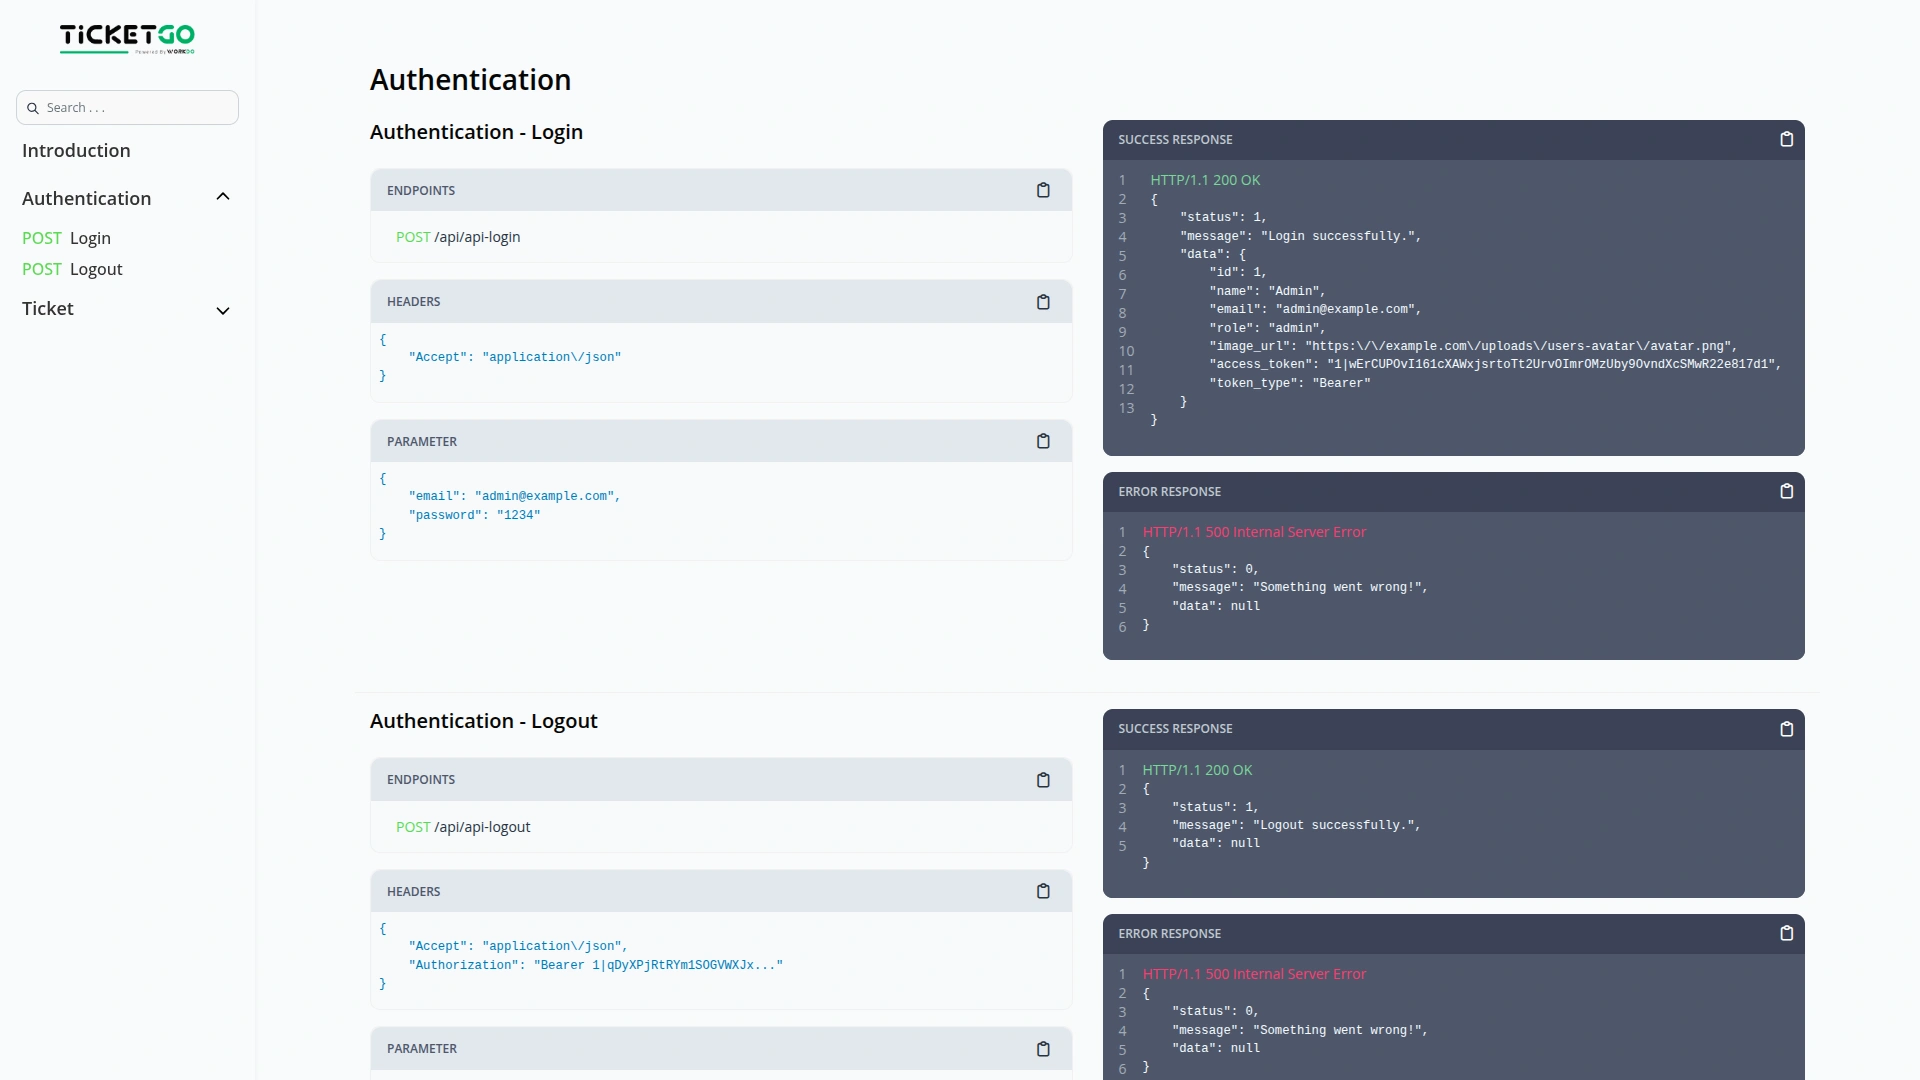Select the green POST label near /api/api-login
This screenshot has width=1920, height=1080.
click(413, 237)
